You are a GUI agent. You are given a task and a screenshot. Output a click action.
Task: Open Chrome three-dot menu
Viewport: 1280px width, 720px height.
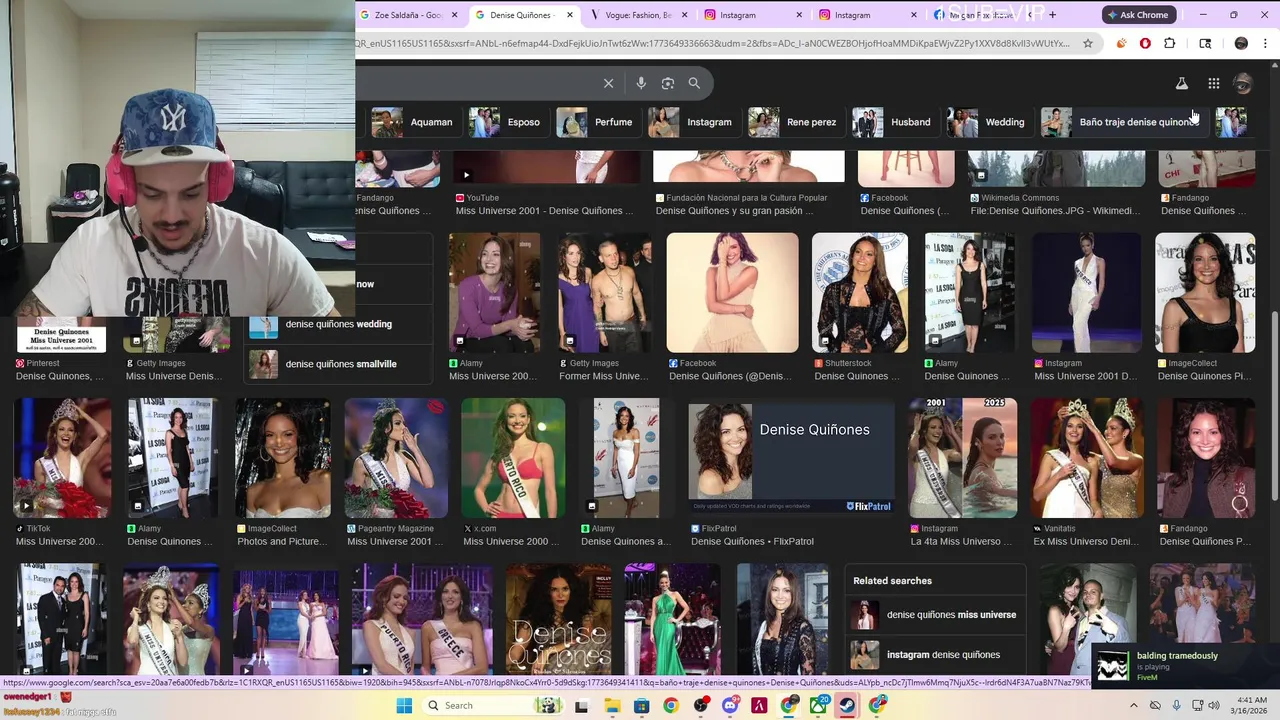1265,43
